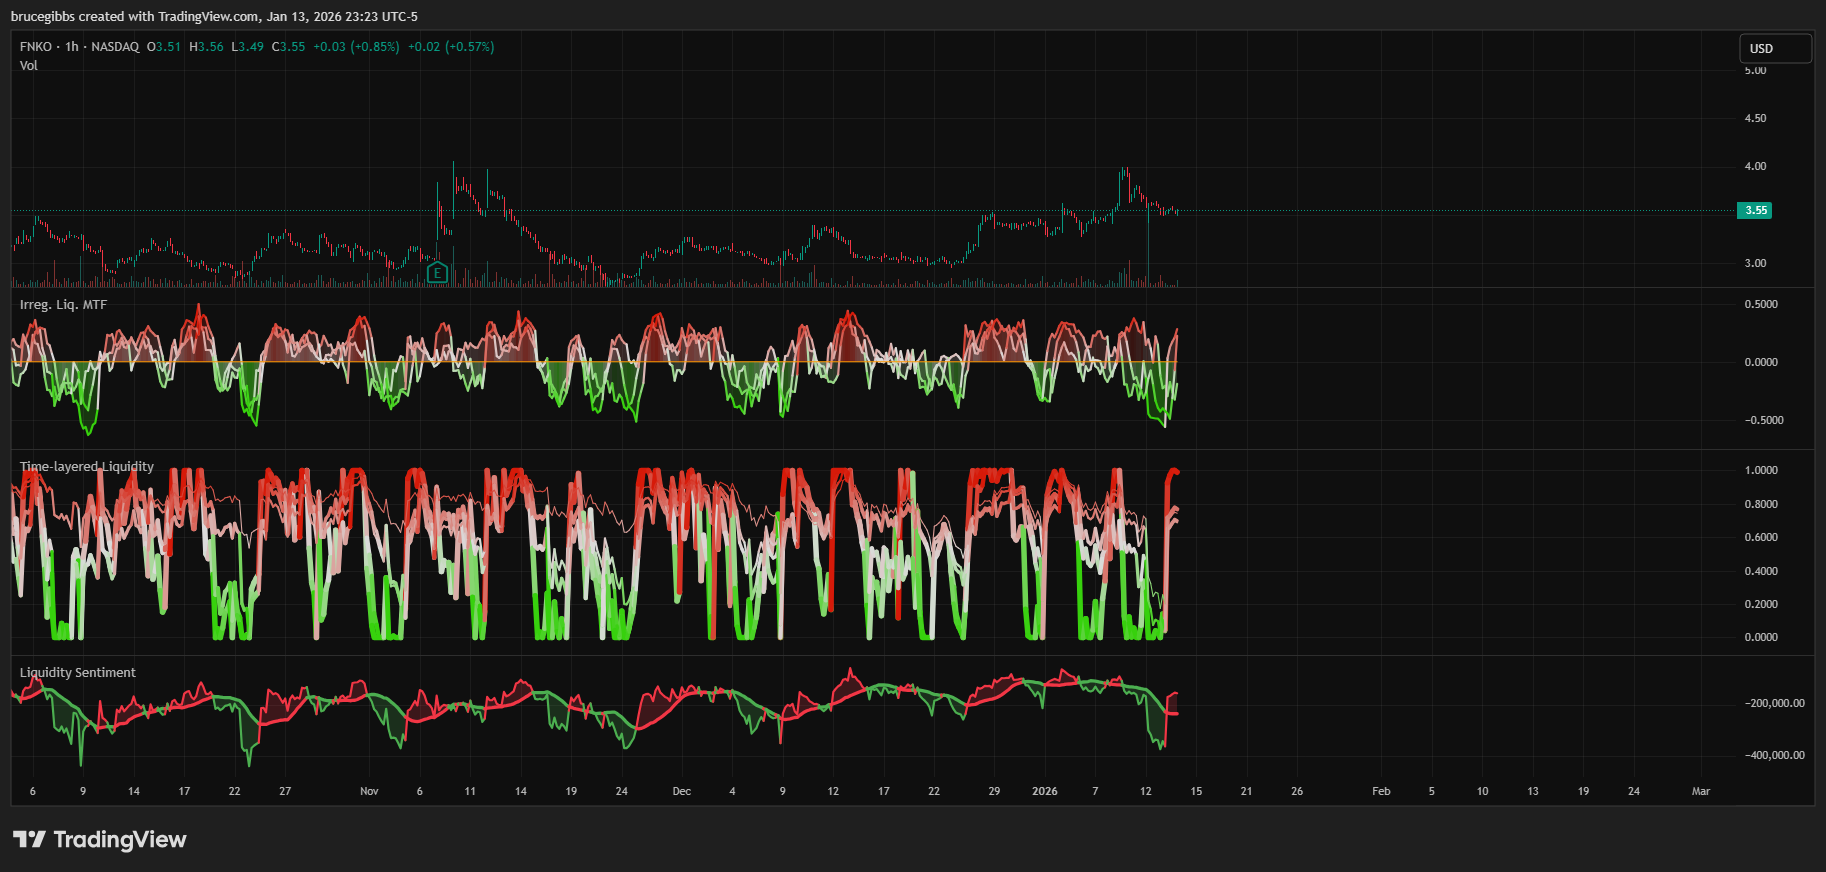Click the Mar label on time axis
The width and height of the screenshot is (1826, 872).
point(1700,791)
